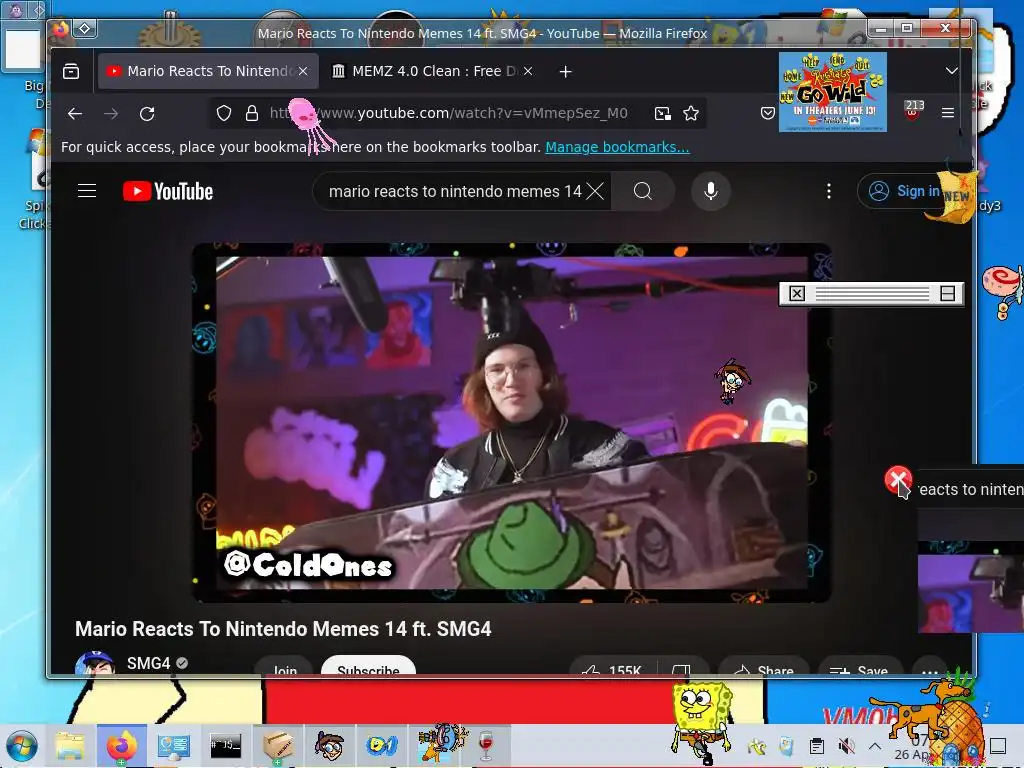
Task: Toggle muted speaker volume tray icon
Action: click(x=846, y=746)
